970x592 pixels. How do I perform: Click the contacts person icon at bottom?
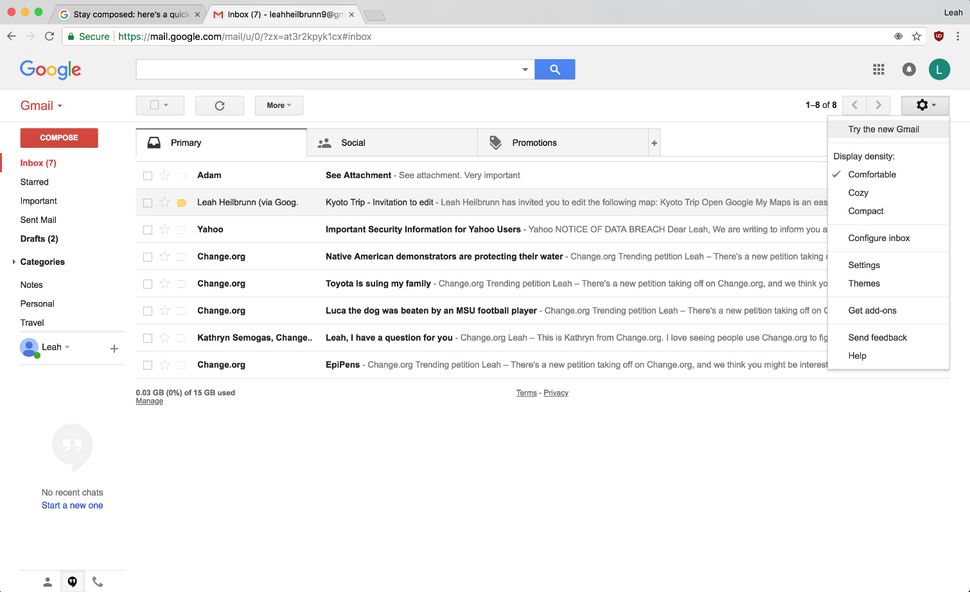tap(47, 581)
